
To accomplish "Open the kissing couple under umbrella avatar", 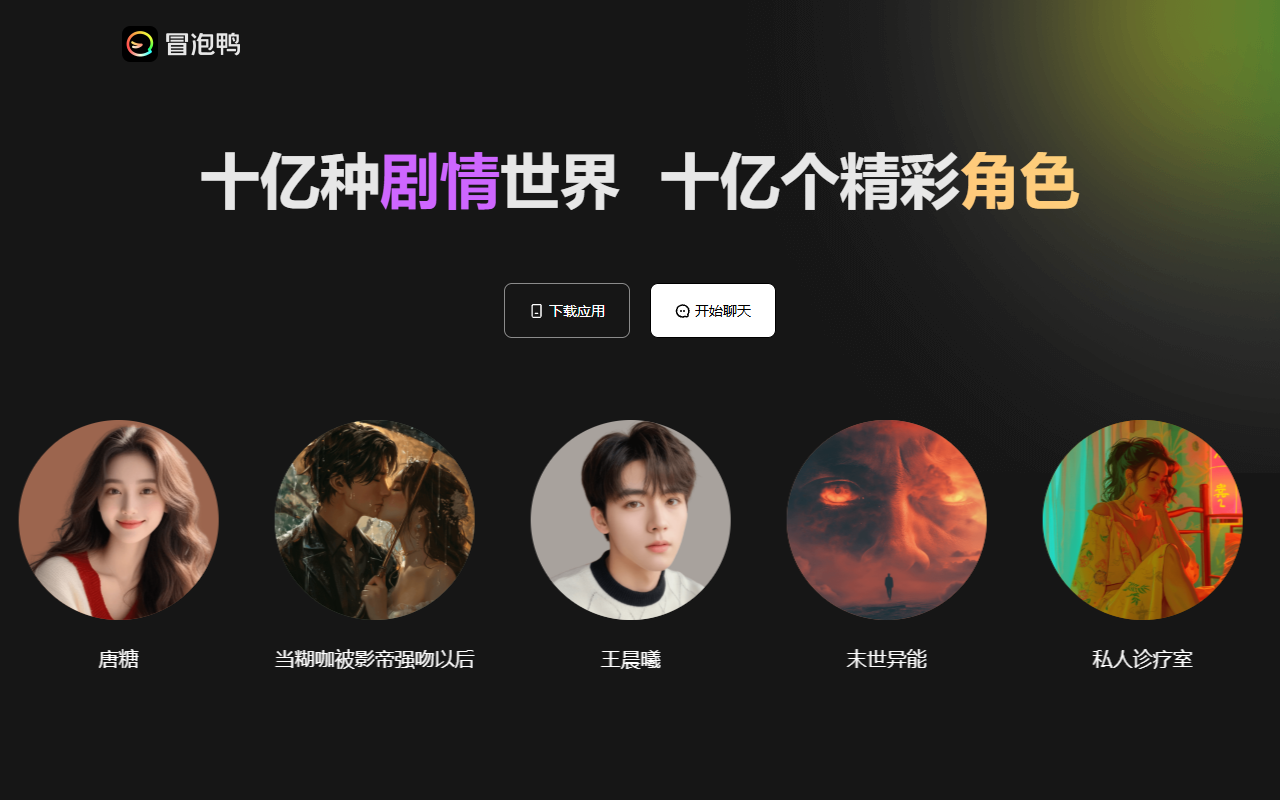I will coord(375,520).
